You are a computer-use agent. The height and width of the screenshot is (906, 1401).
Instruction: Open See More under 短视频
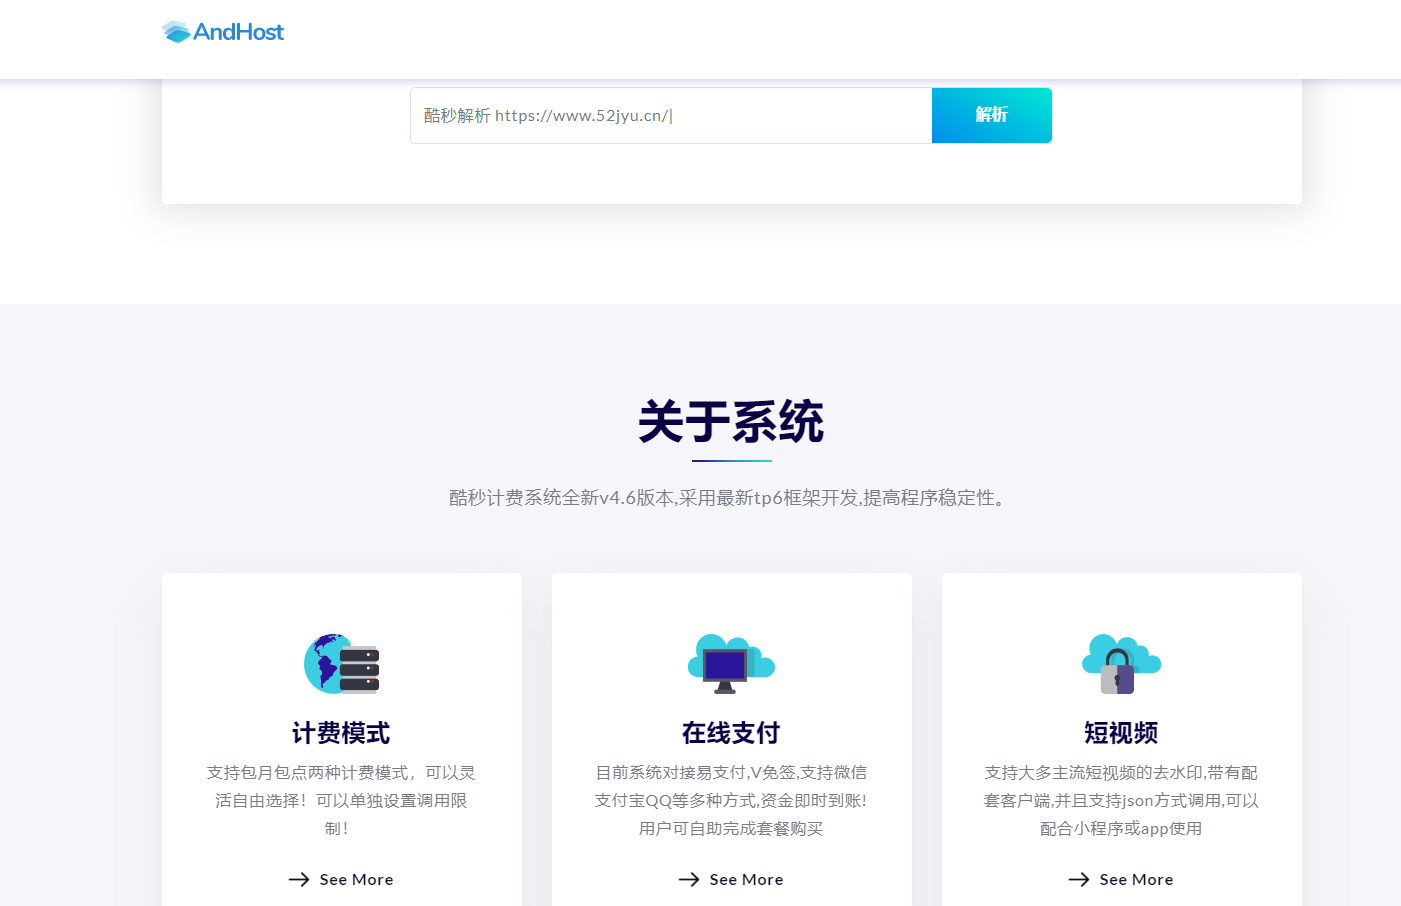1136,880
